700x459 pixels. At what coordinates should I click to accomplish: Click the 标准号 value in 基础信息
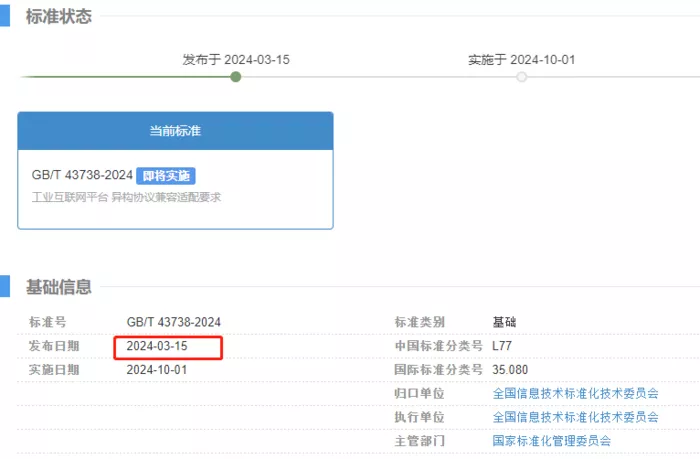coord(174,322)
